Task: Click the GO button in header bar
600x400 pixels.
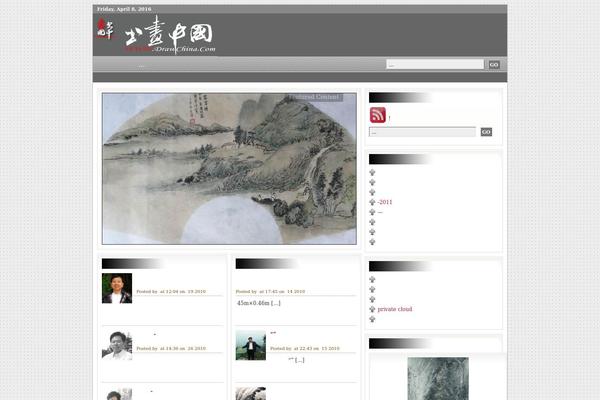Action: (x=494, y=65)
